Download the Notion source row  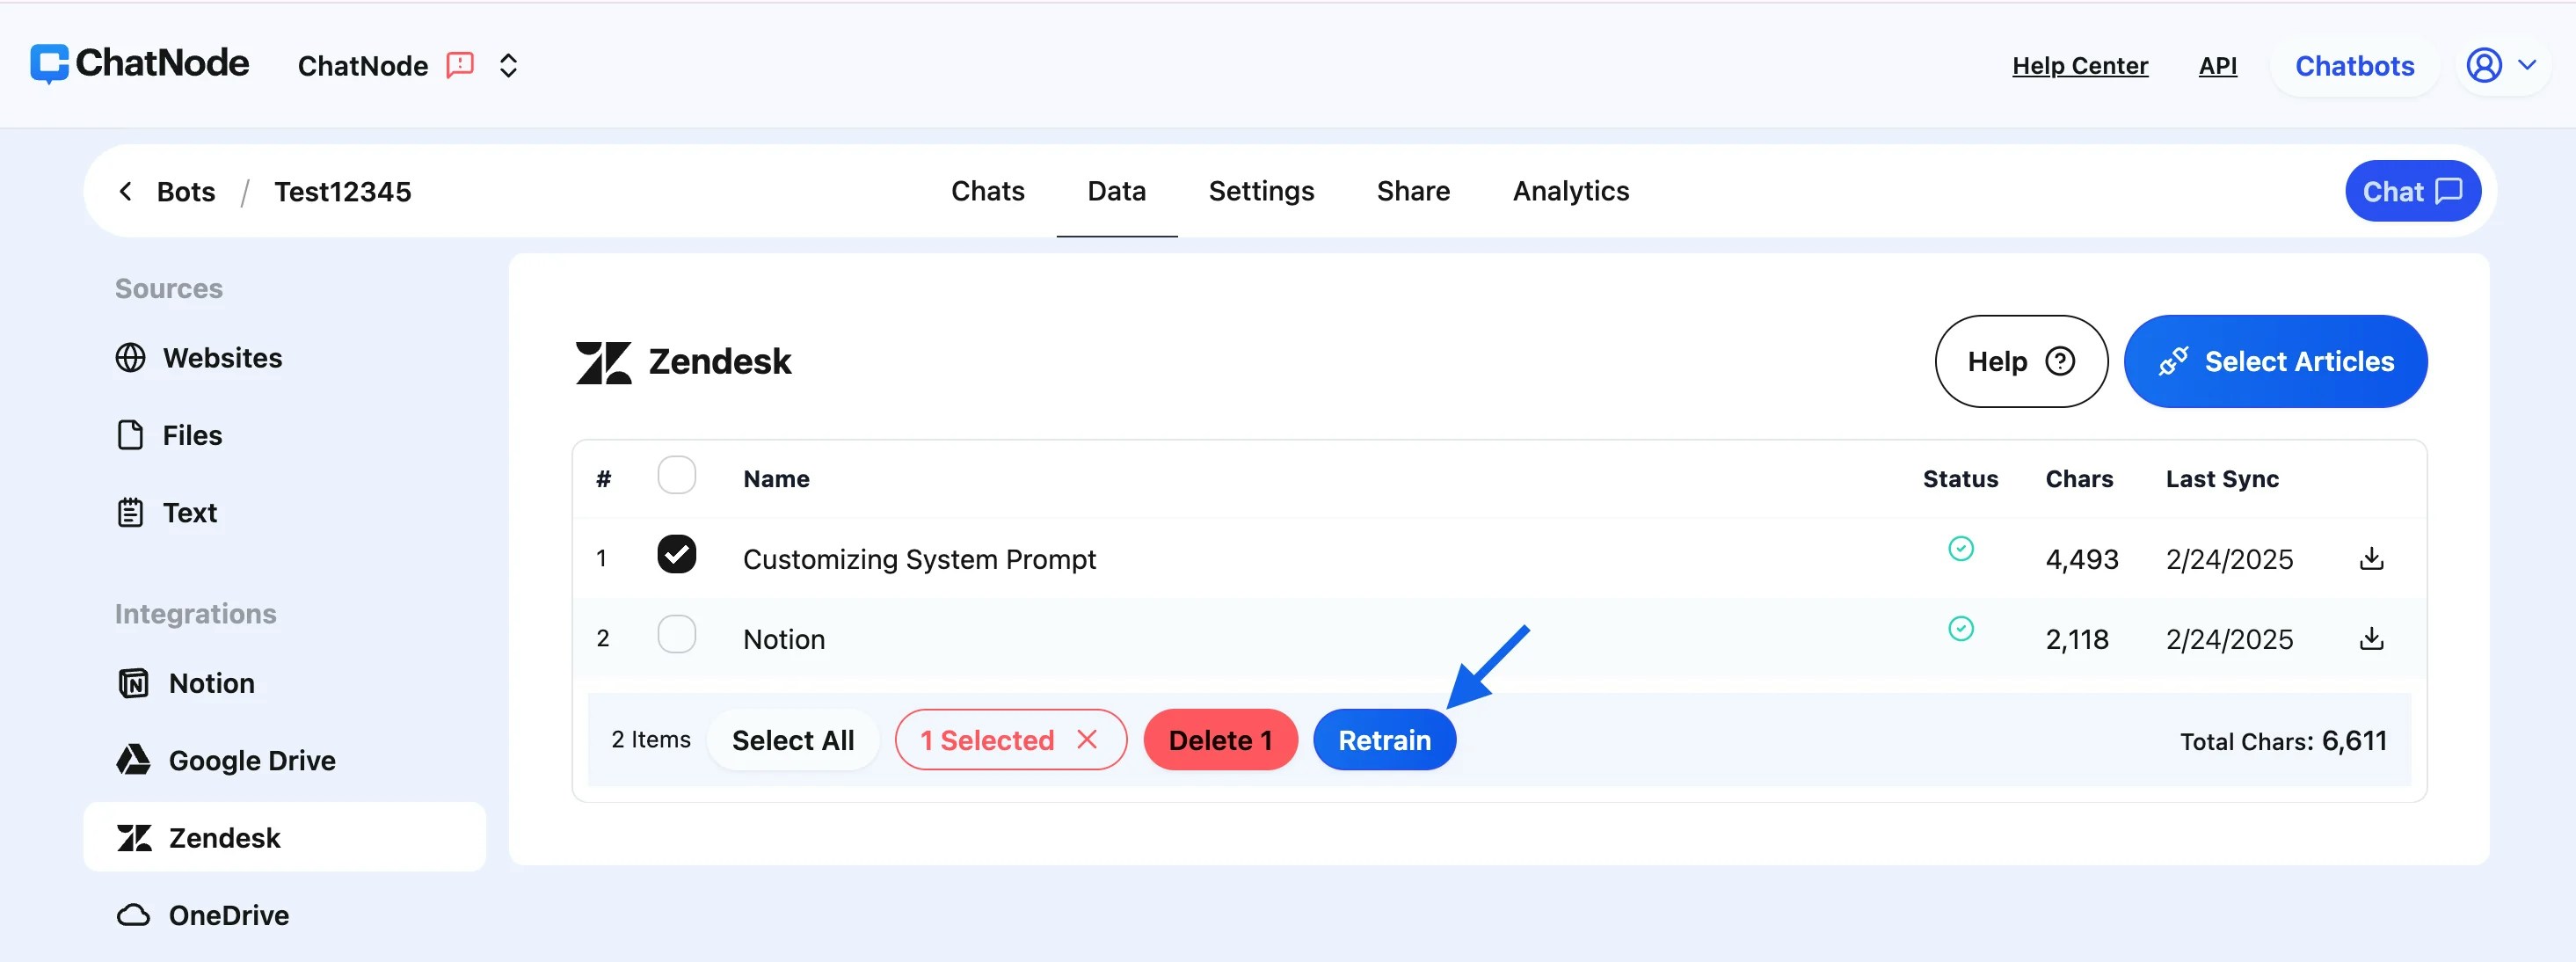pyautogui.click(x=2372, y=638)
